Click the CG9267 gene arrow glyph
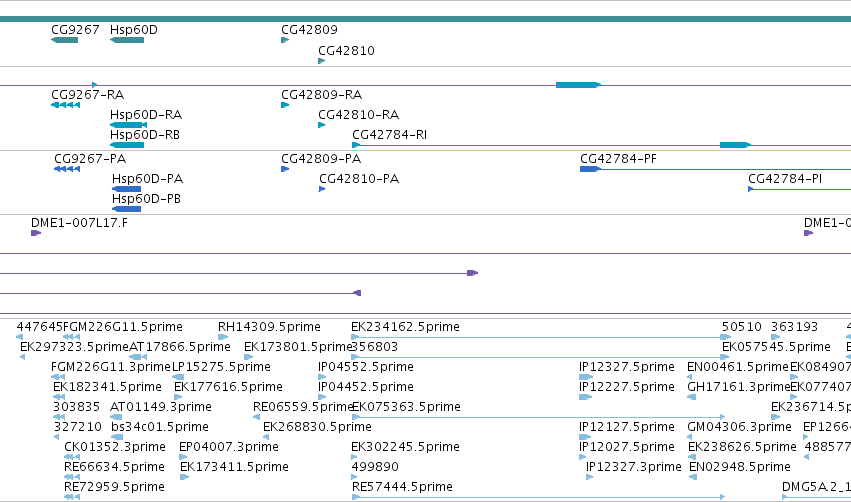 coord(65,40)
